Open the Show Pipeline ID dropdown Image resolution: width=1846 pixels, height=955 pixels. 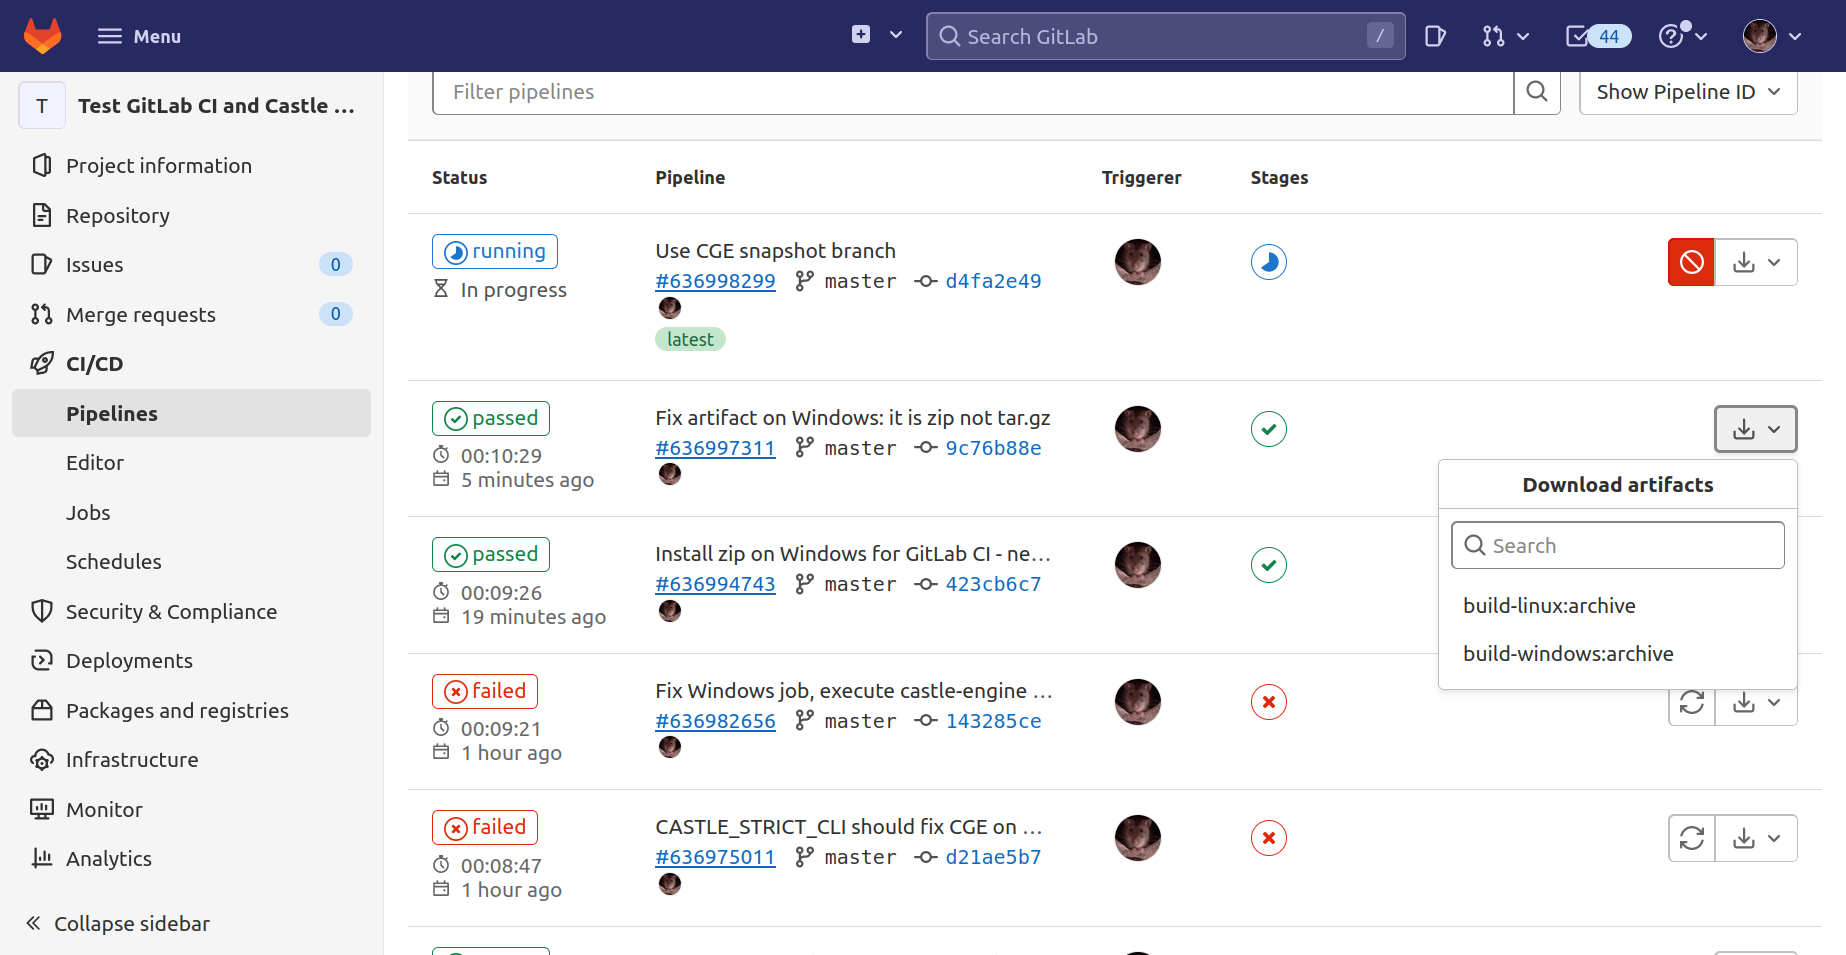(x=1687, y=91)
